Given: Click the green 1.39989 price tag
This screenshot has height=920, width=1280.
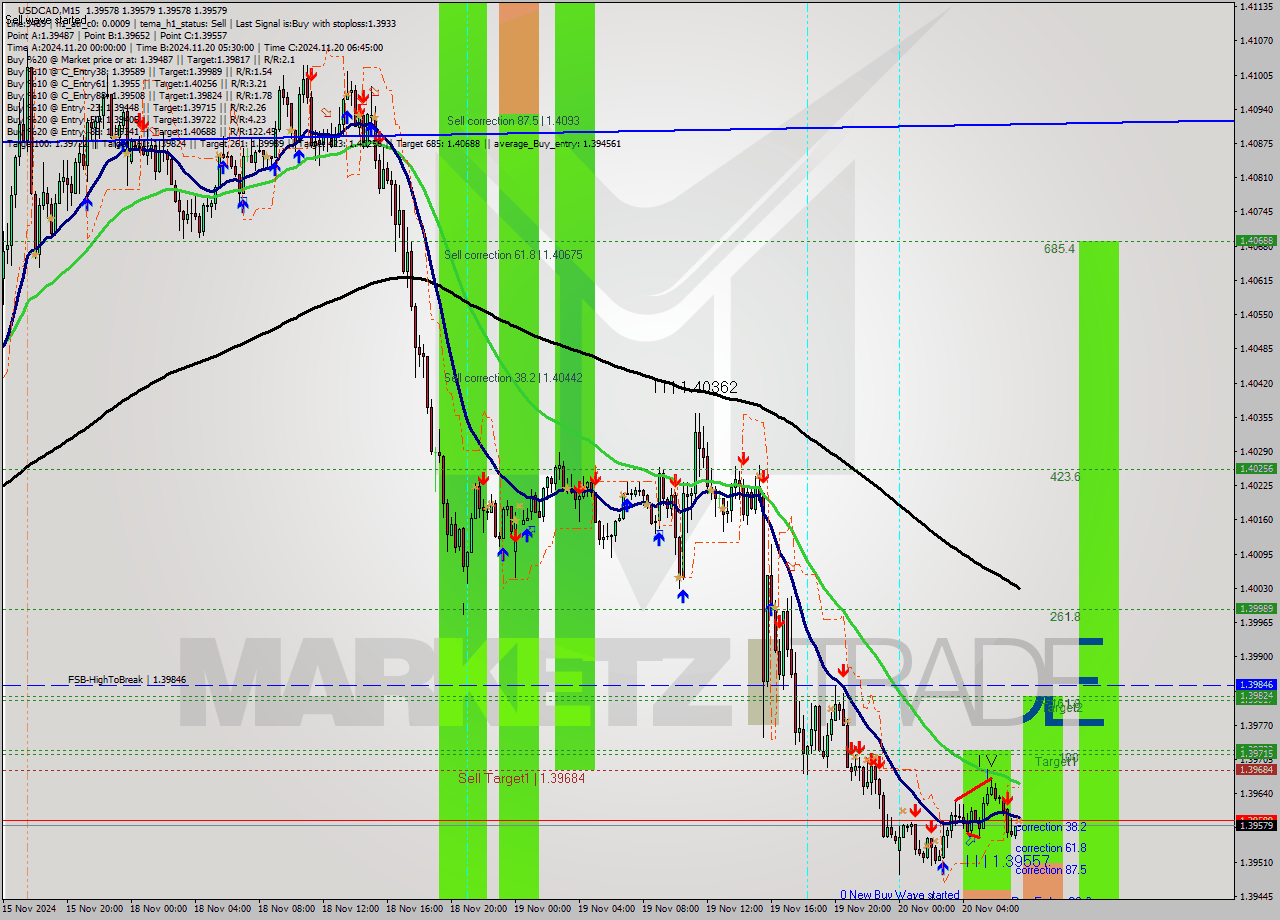Looking at the screenshot, I should point(1256,608).
